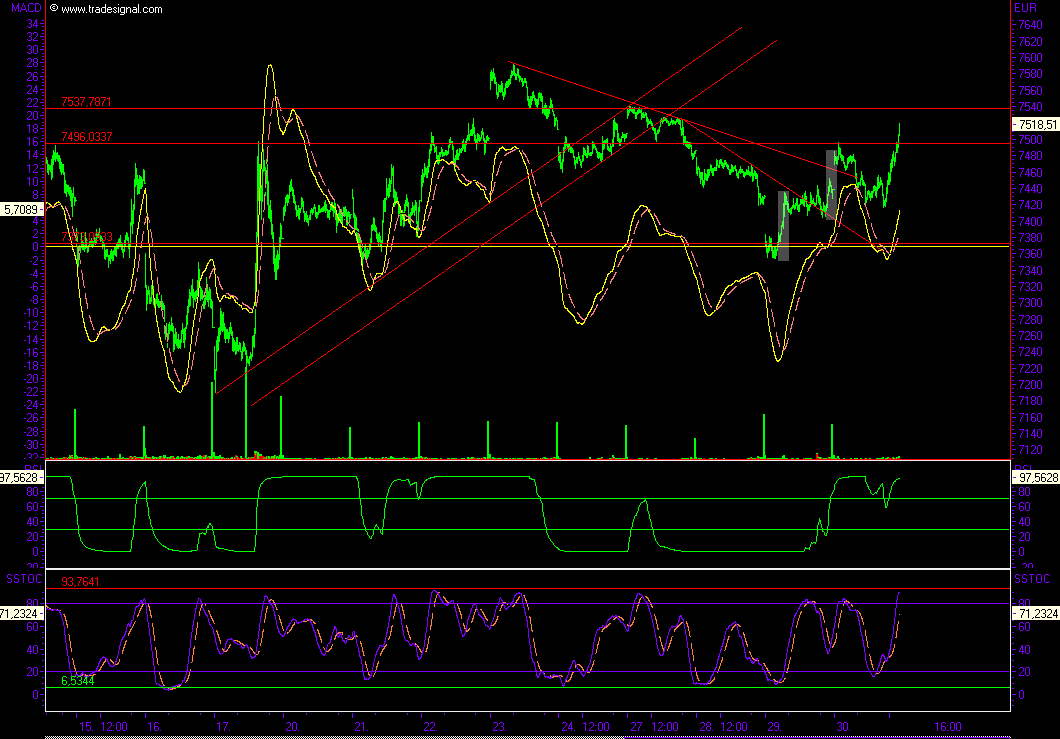Click date 23 on the time axis

(497, 727)
